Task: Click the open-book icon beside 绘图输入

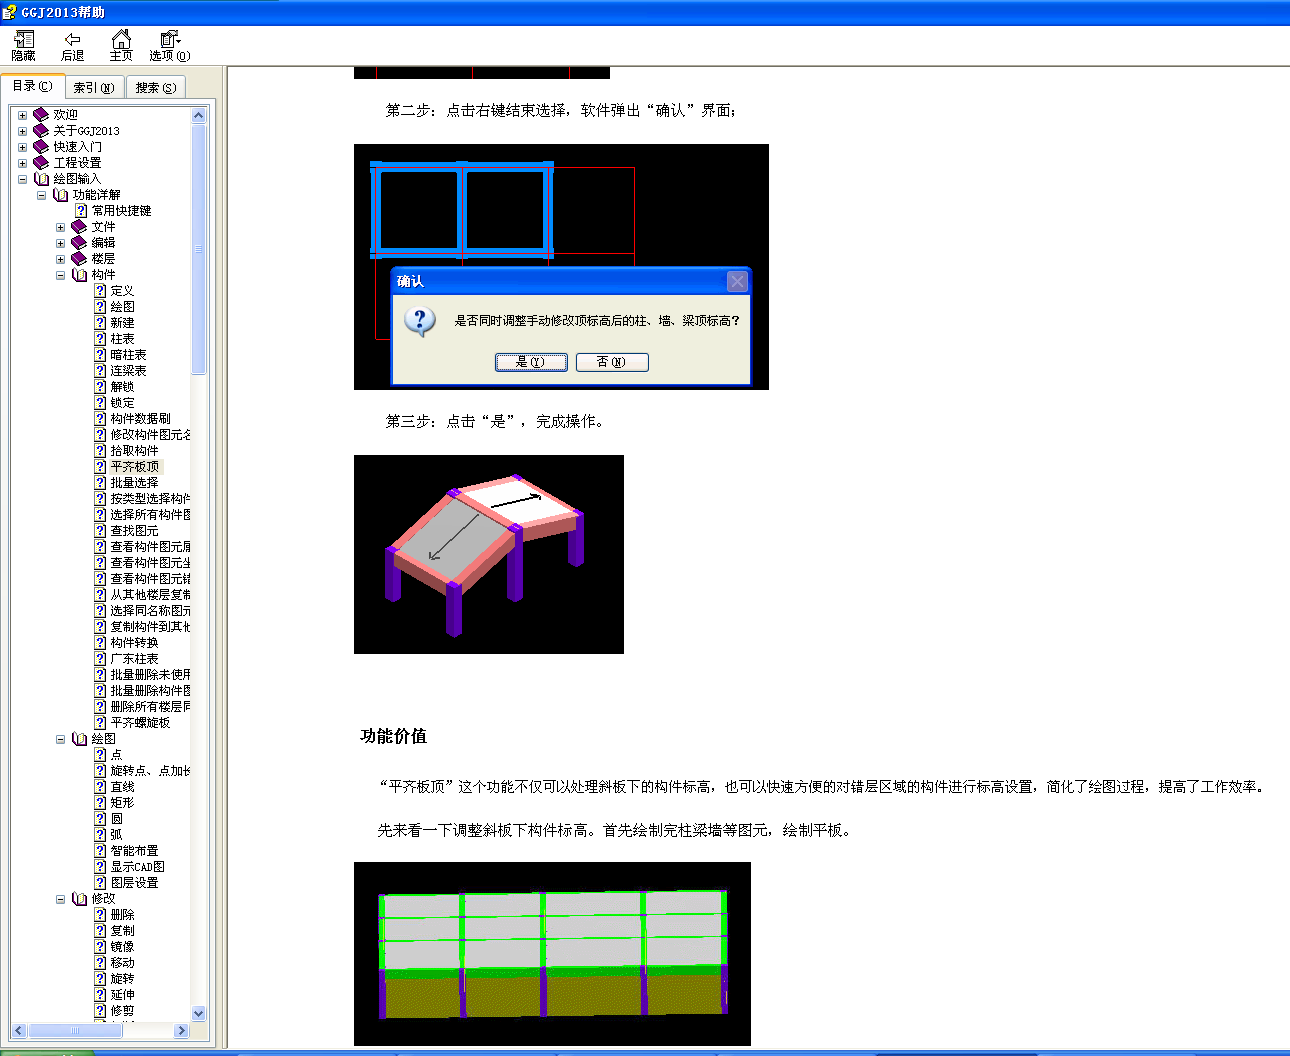Action: point(41,179)
